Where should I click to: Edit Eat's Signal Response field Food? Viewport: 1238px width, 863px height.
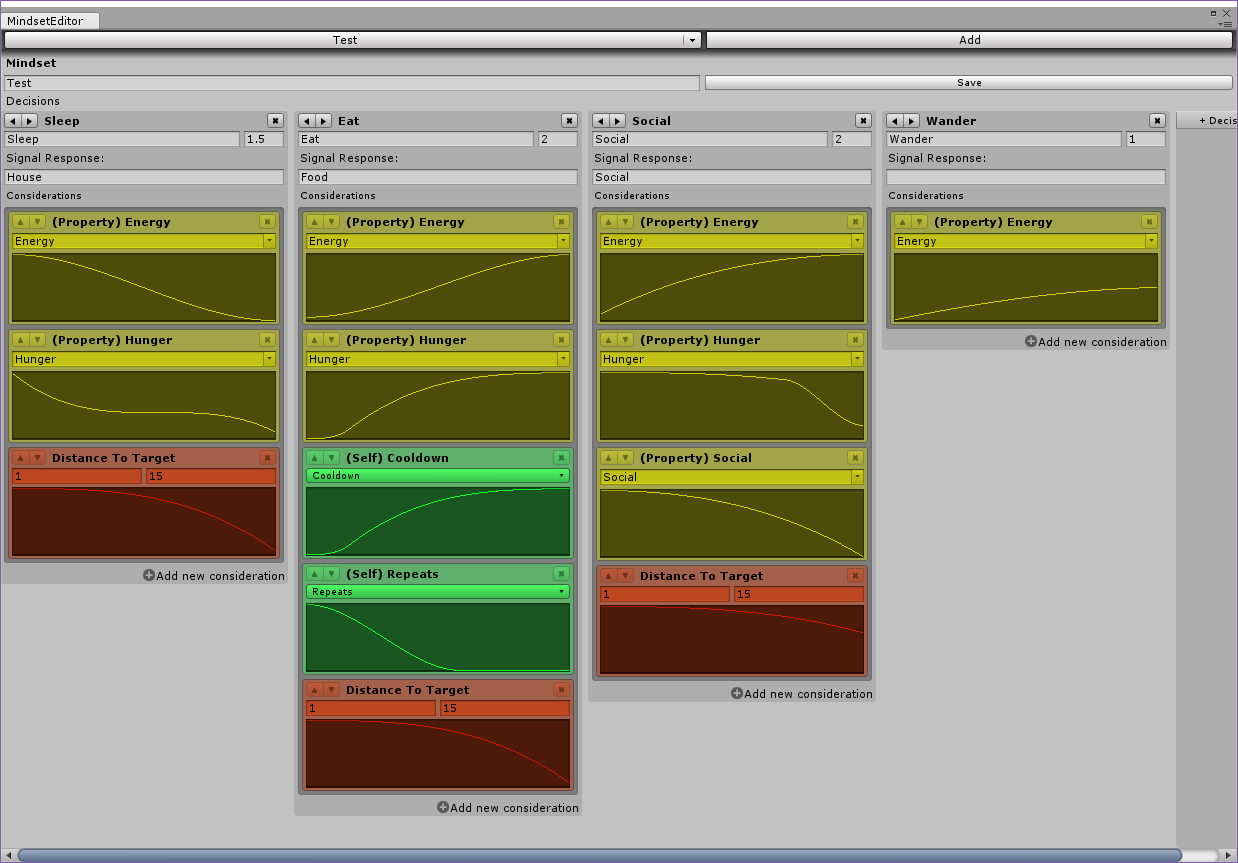click(x=438, y=177)
